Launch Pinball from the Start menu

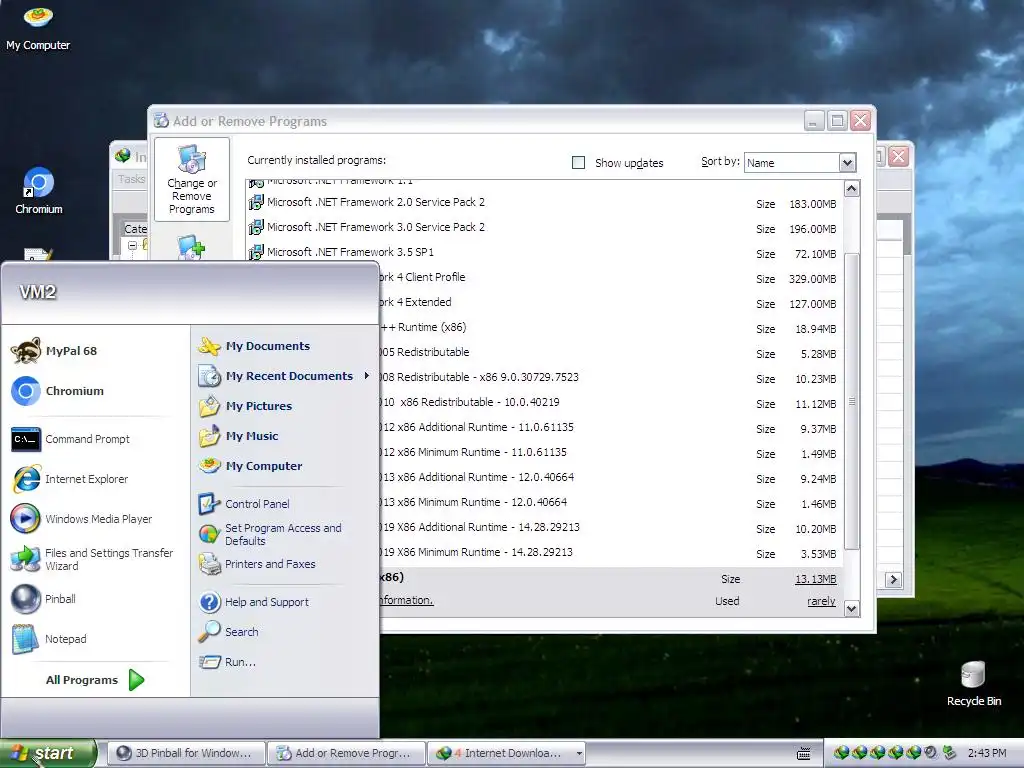[x=43, y=599]
